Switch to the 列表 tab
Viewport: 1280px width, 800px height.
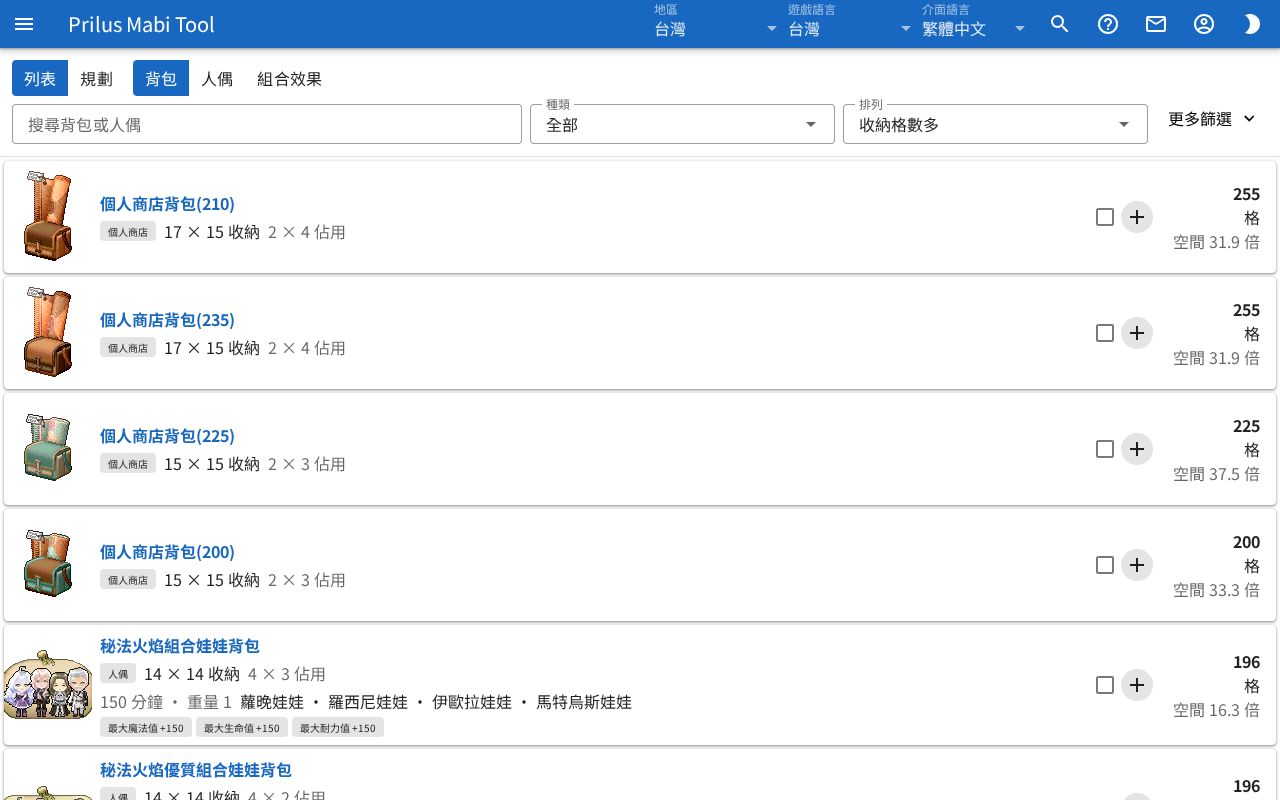click(40, 78)
